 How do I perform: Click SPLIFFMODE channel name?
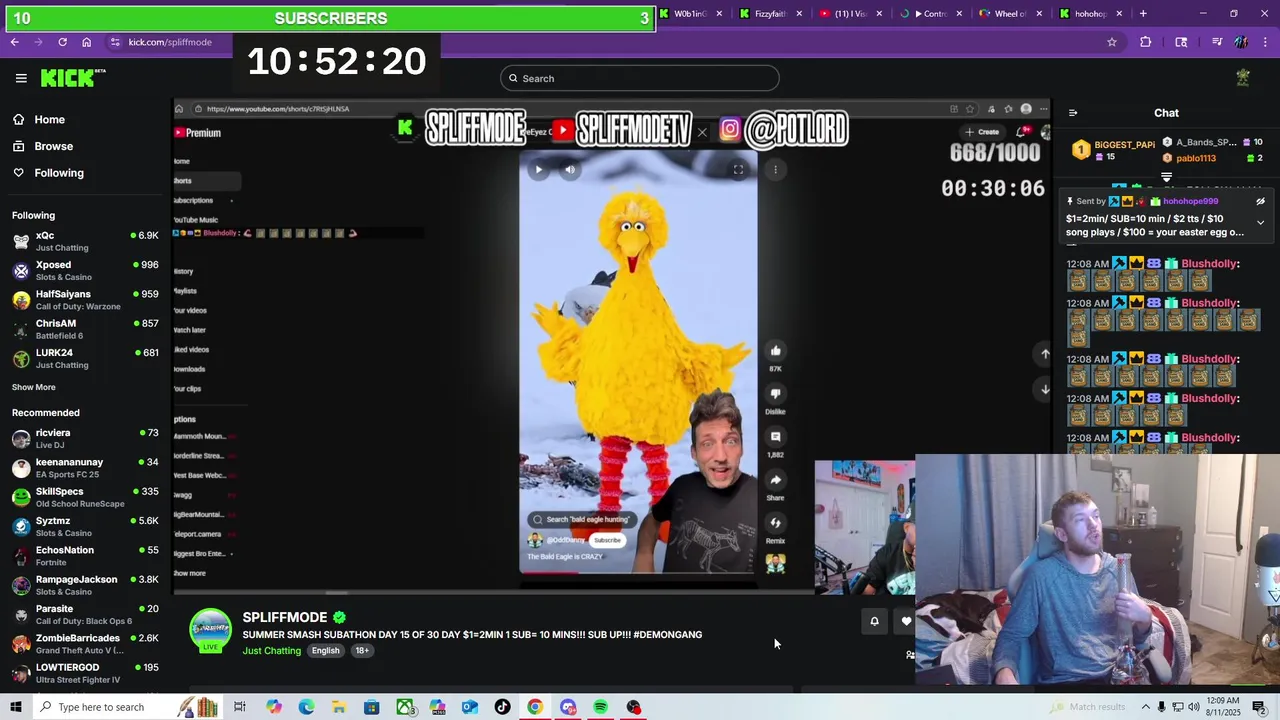coord(285,617)
